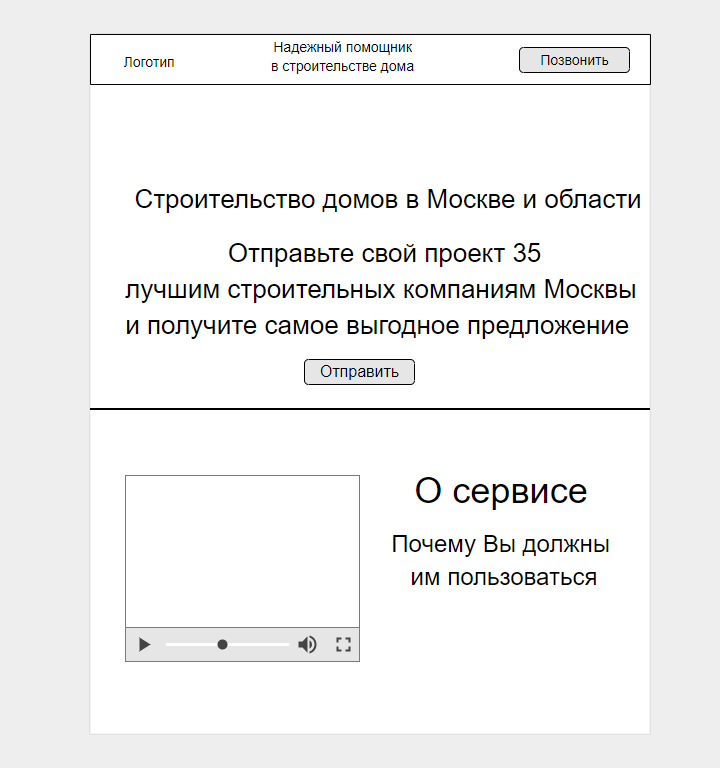Click the blank video preview area

tap(242, 550)
